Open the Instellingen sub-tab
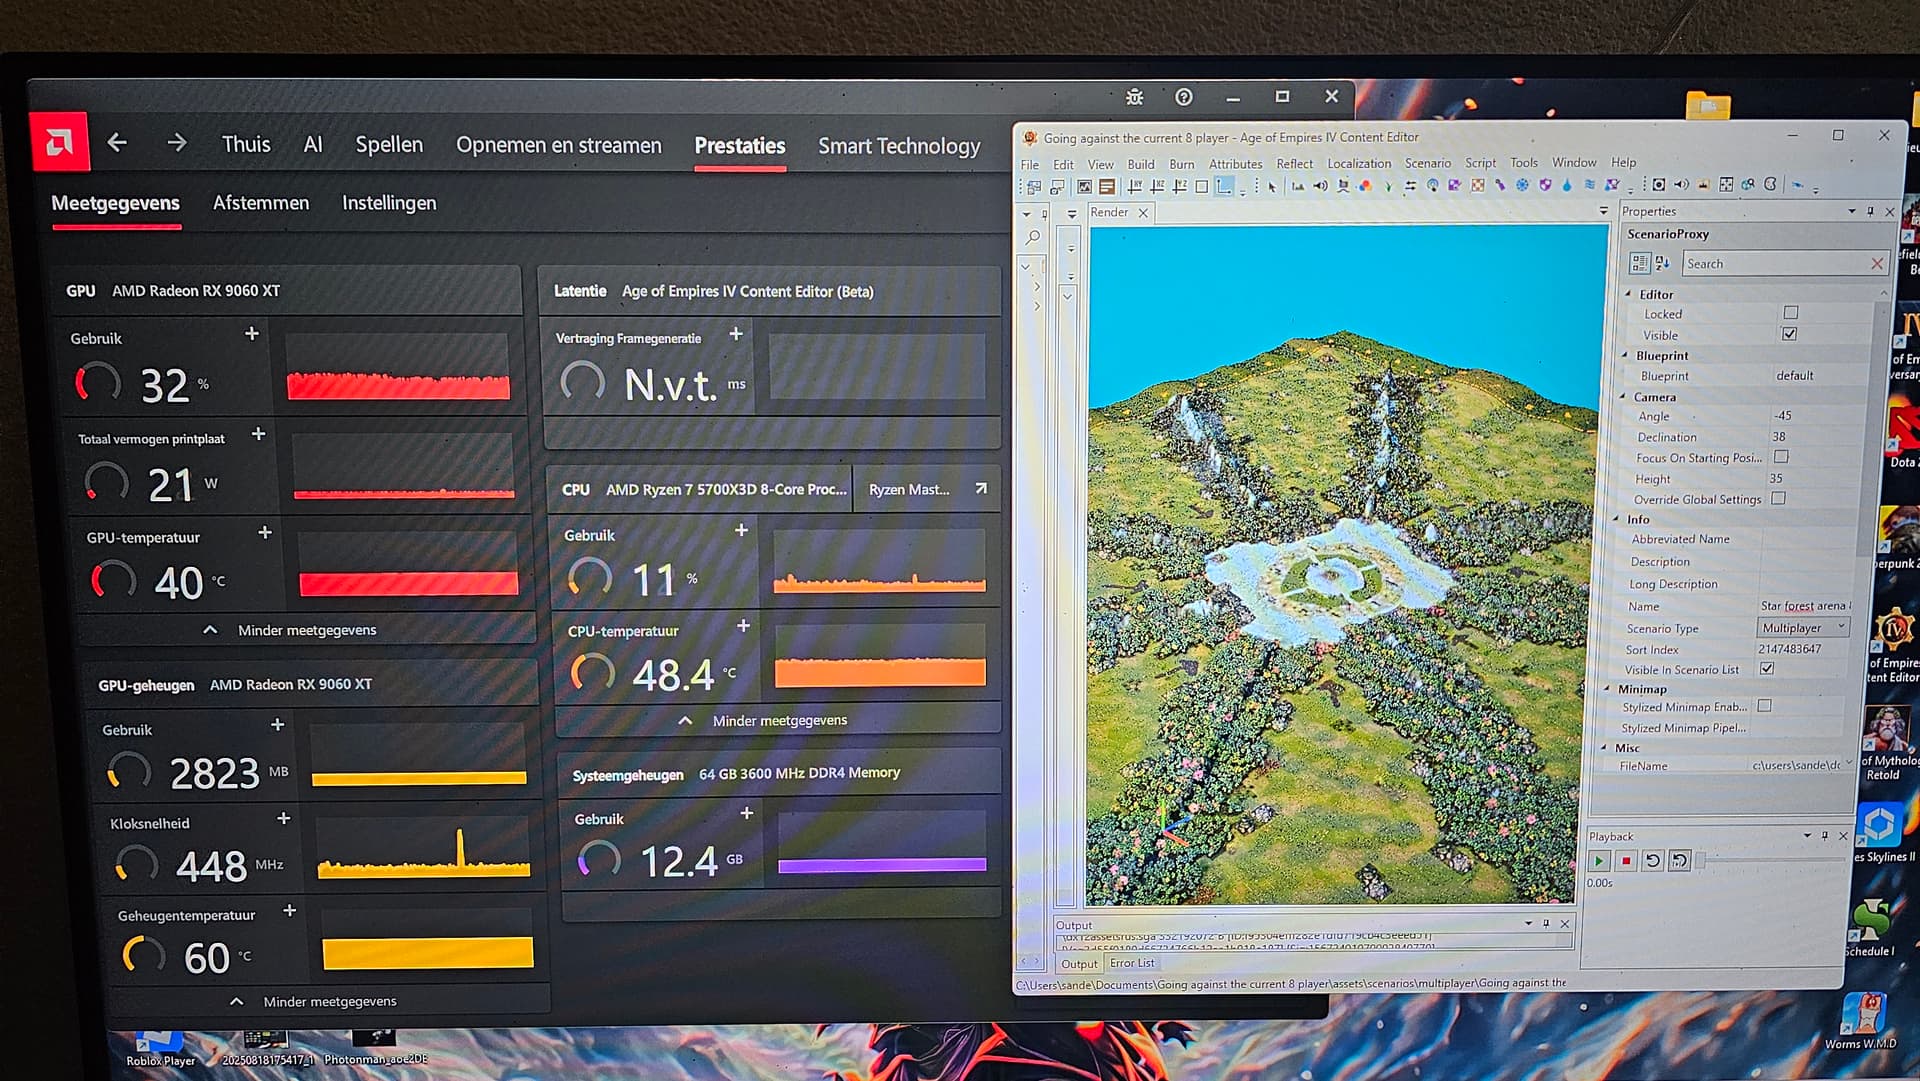This screenshot has width=1920, height=1081. pyautogui.click(x=389, y=203)
